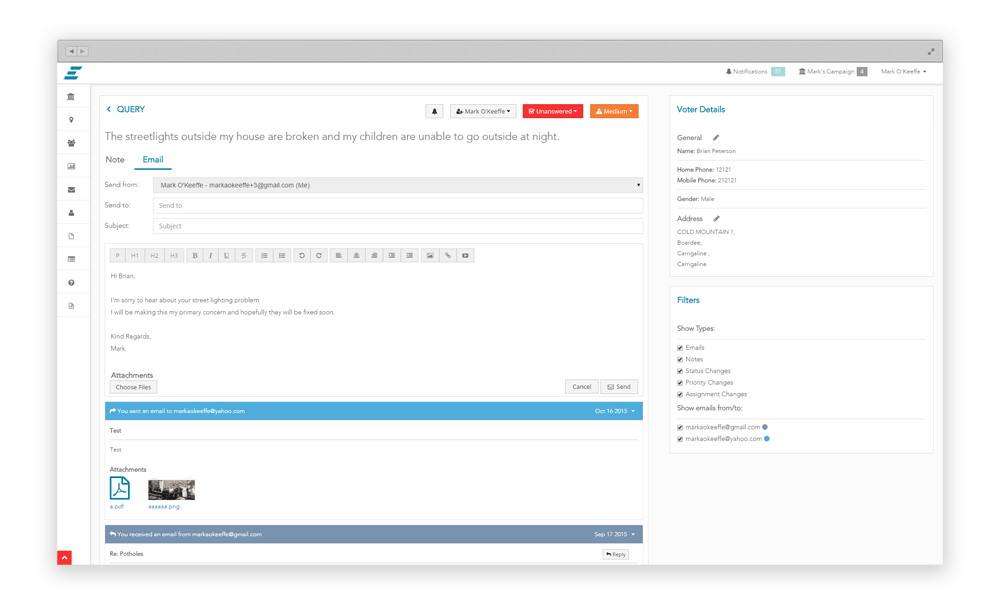
Task: Uncheck the Emails filter checkbox
Action: tap(680, 348)
